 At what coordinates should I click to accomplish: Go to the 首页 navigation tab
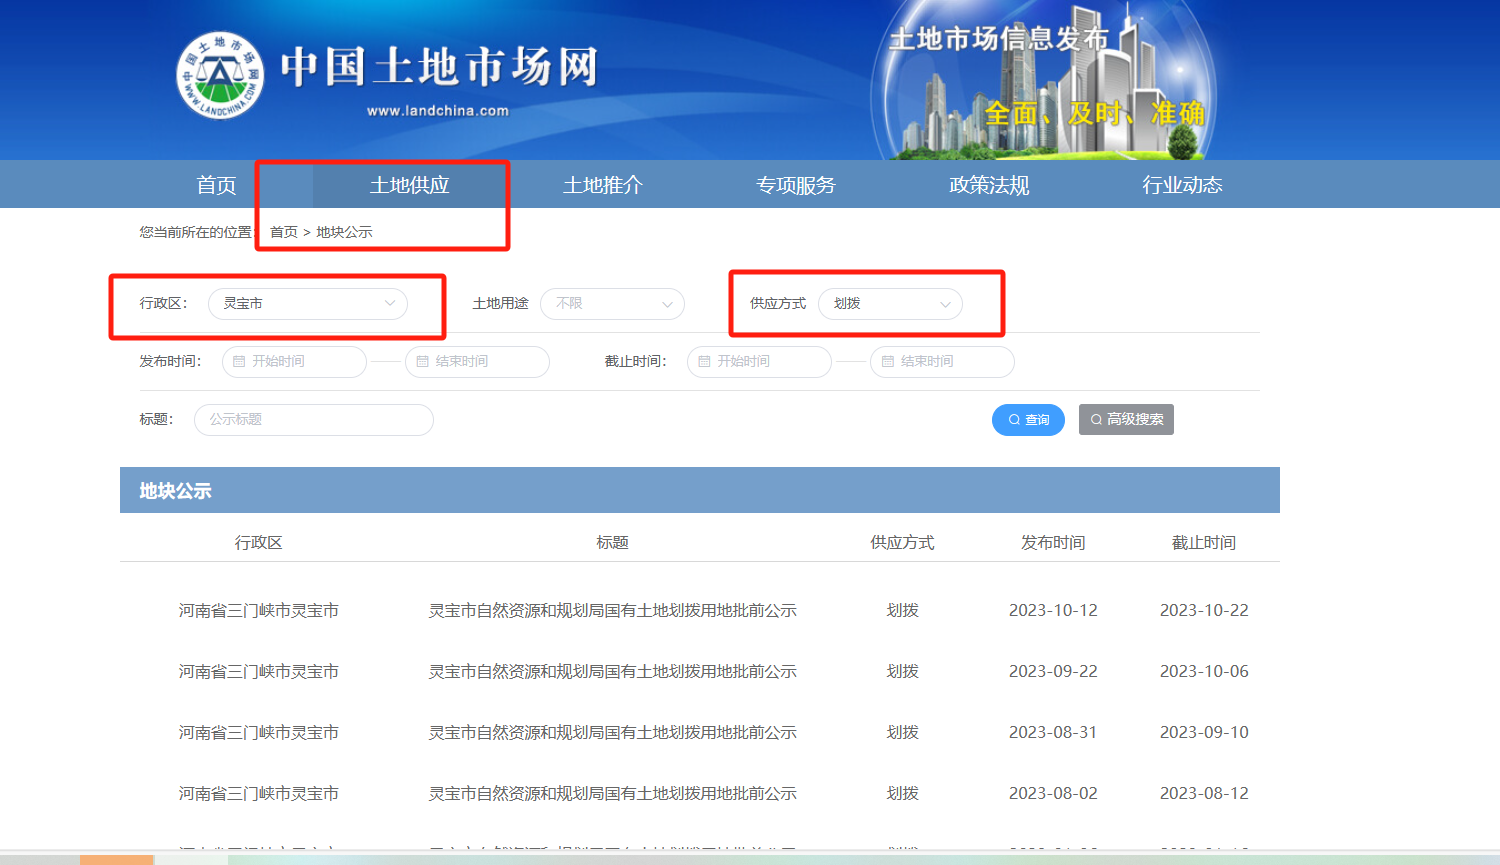[216, 185]
